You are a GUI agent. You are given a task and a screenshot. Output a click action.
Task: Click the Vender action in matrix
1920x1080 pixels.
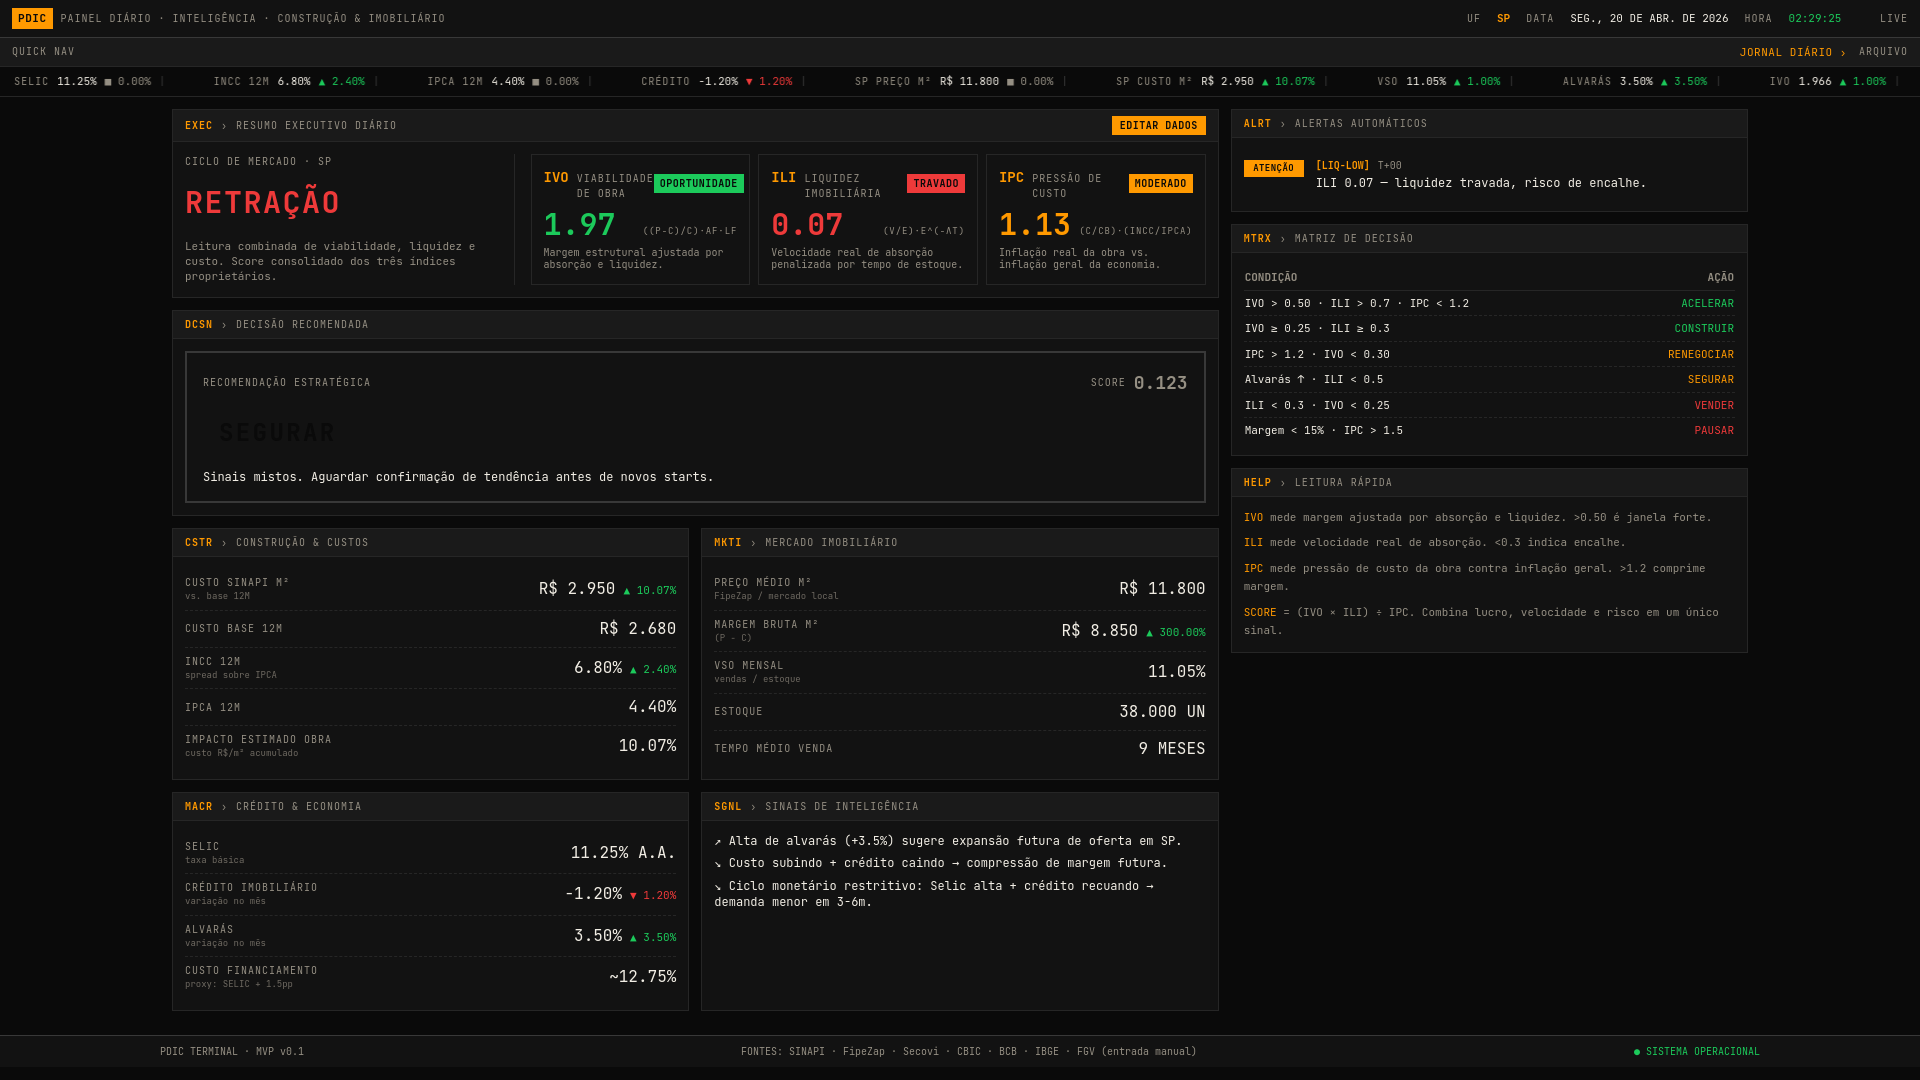tap(1714, 406)
